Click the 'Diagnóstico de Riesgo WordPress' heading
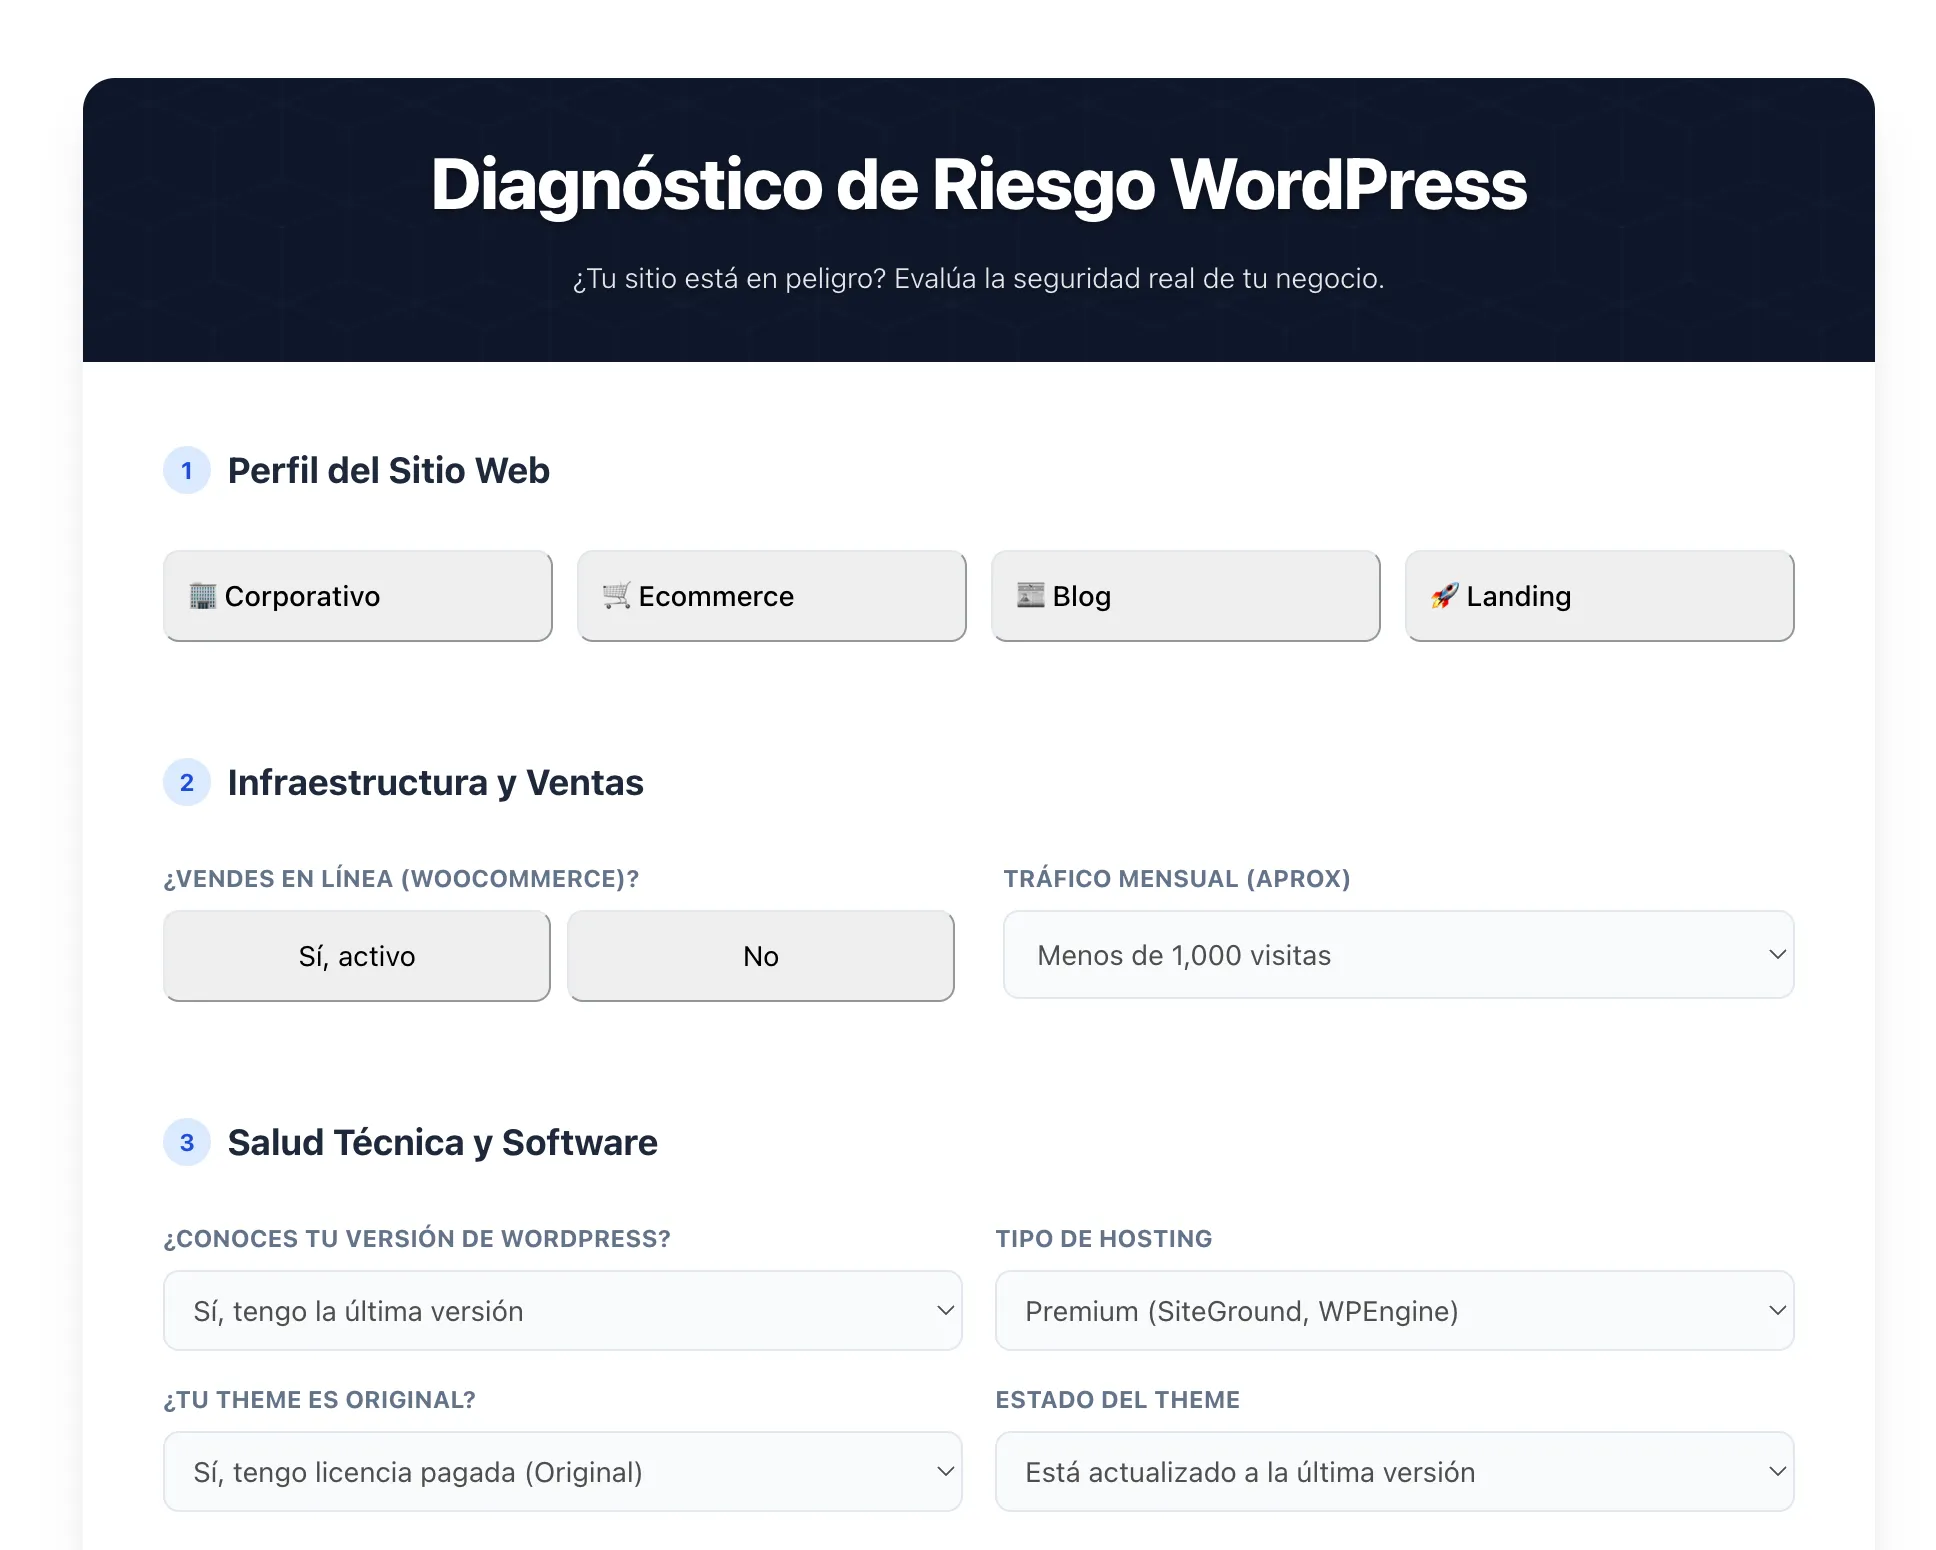The height and width of the screenshot is (1550, 1936). tap(978, 185)
